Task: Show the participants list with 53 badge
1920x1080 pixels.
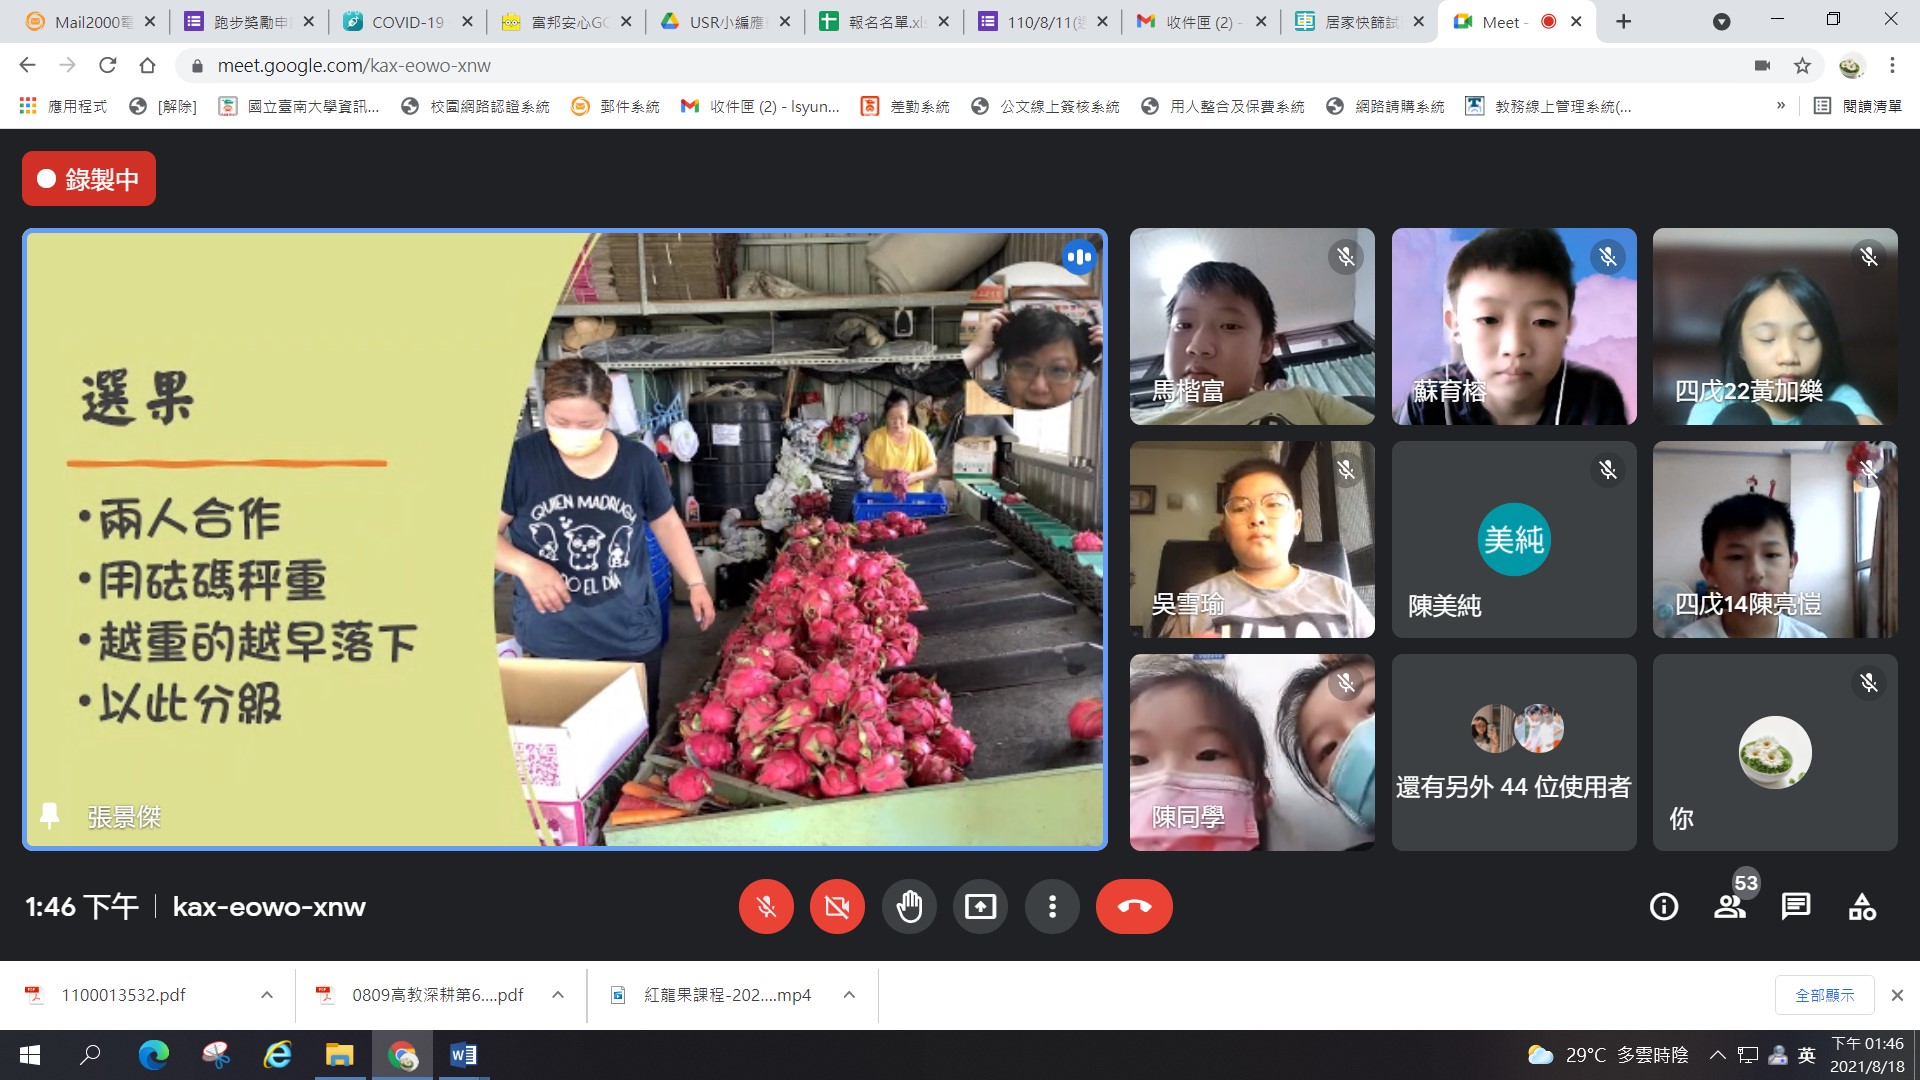Action: [x=1730, y=907]
